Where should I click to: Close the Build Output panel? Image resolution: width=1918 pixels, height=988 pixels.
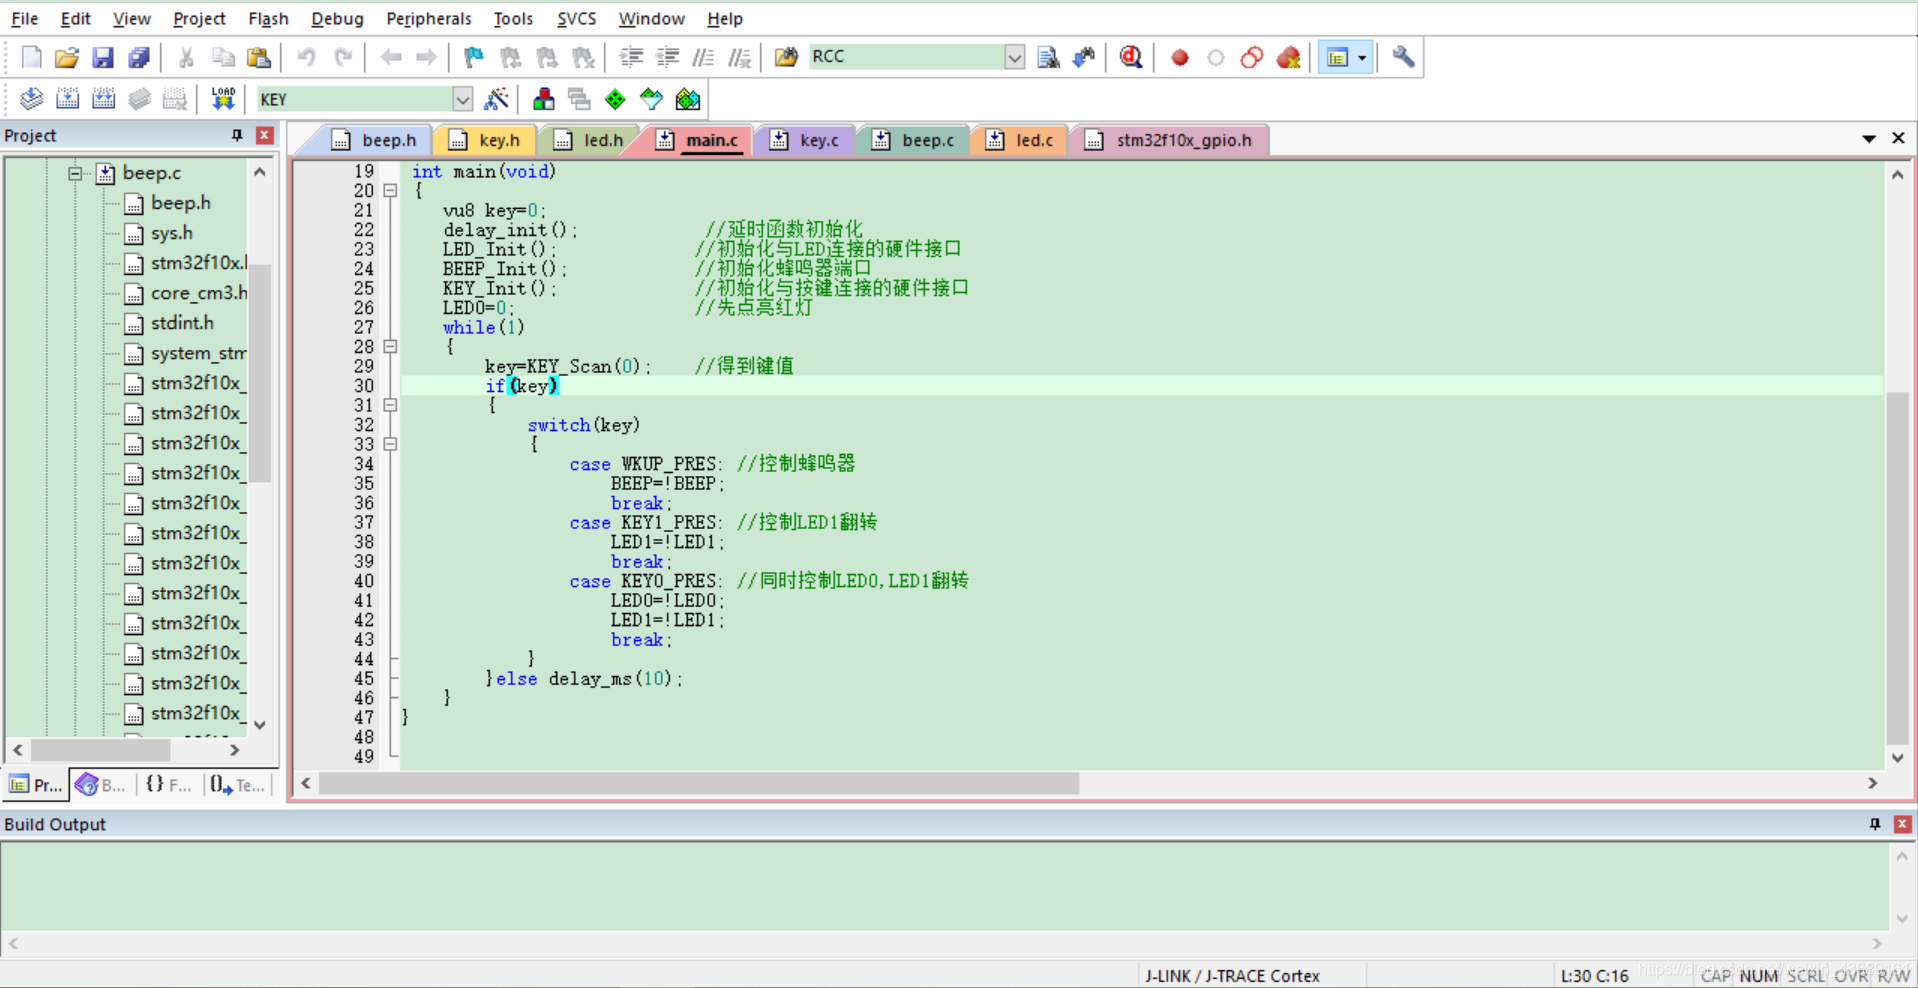(1903, 824)
